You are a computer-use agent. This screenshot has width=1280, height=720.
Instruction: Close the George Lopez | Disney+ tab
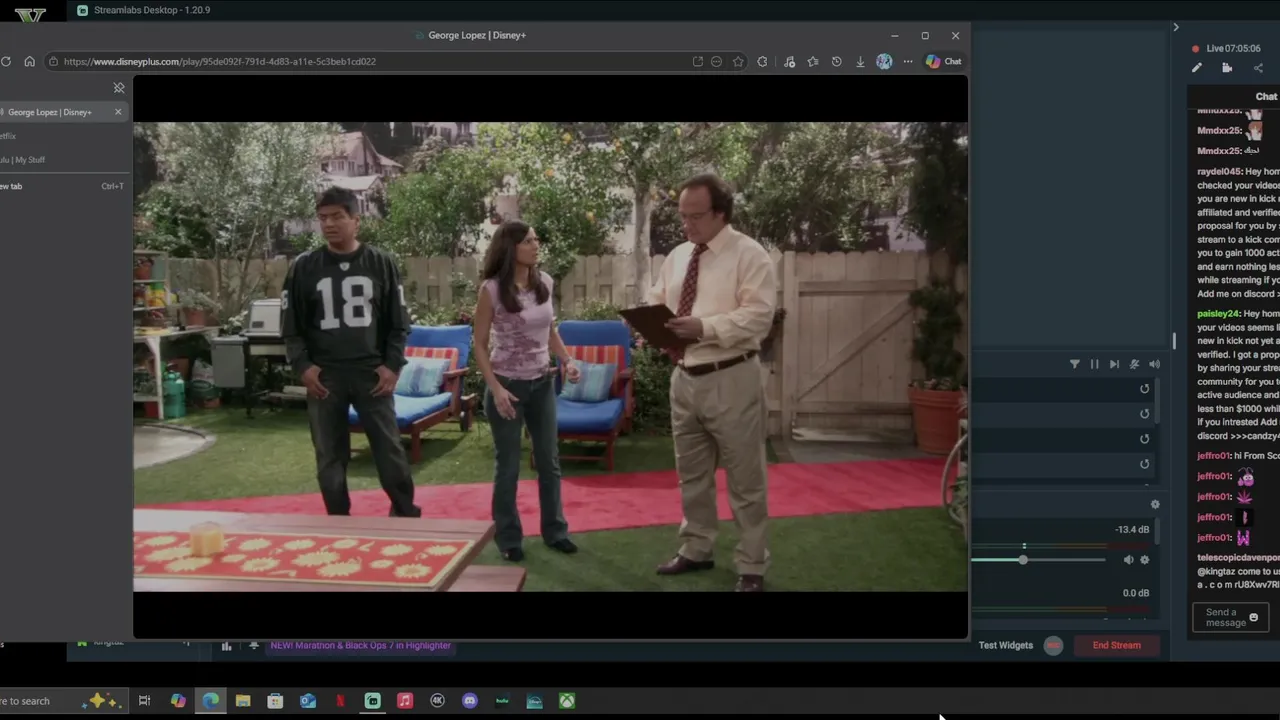pos(118,112)
